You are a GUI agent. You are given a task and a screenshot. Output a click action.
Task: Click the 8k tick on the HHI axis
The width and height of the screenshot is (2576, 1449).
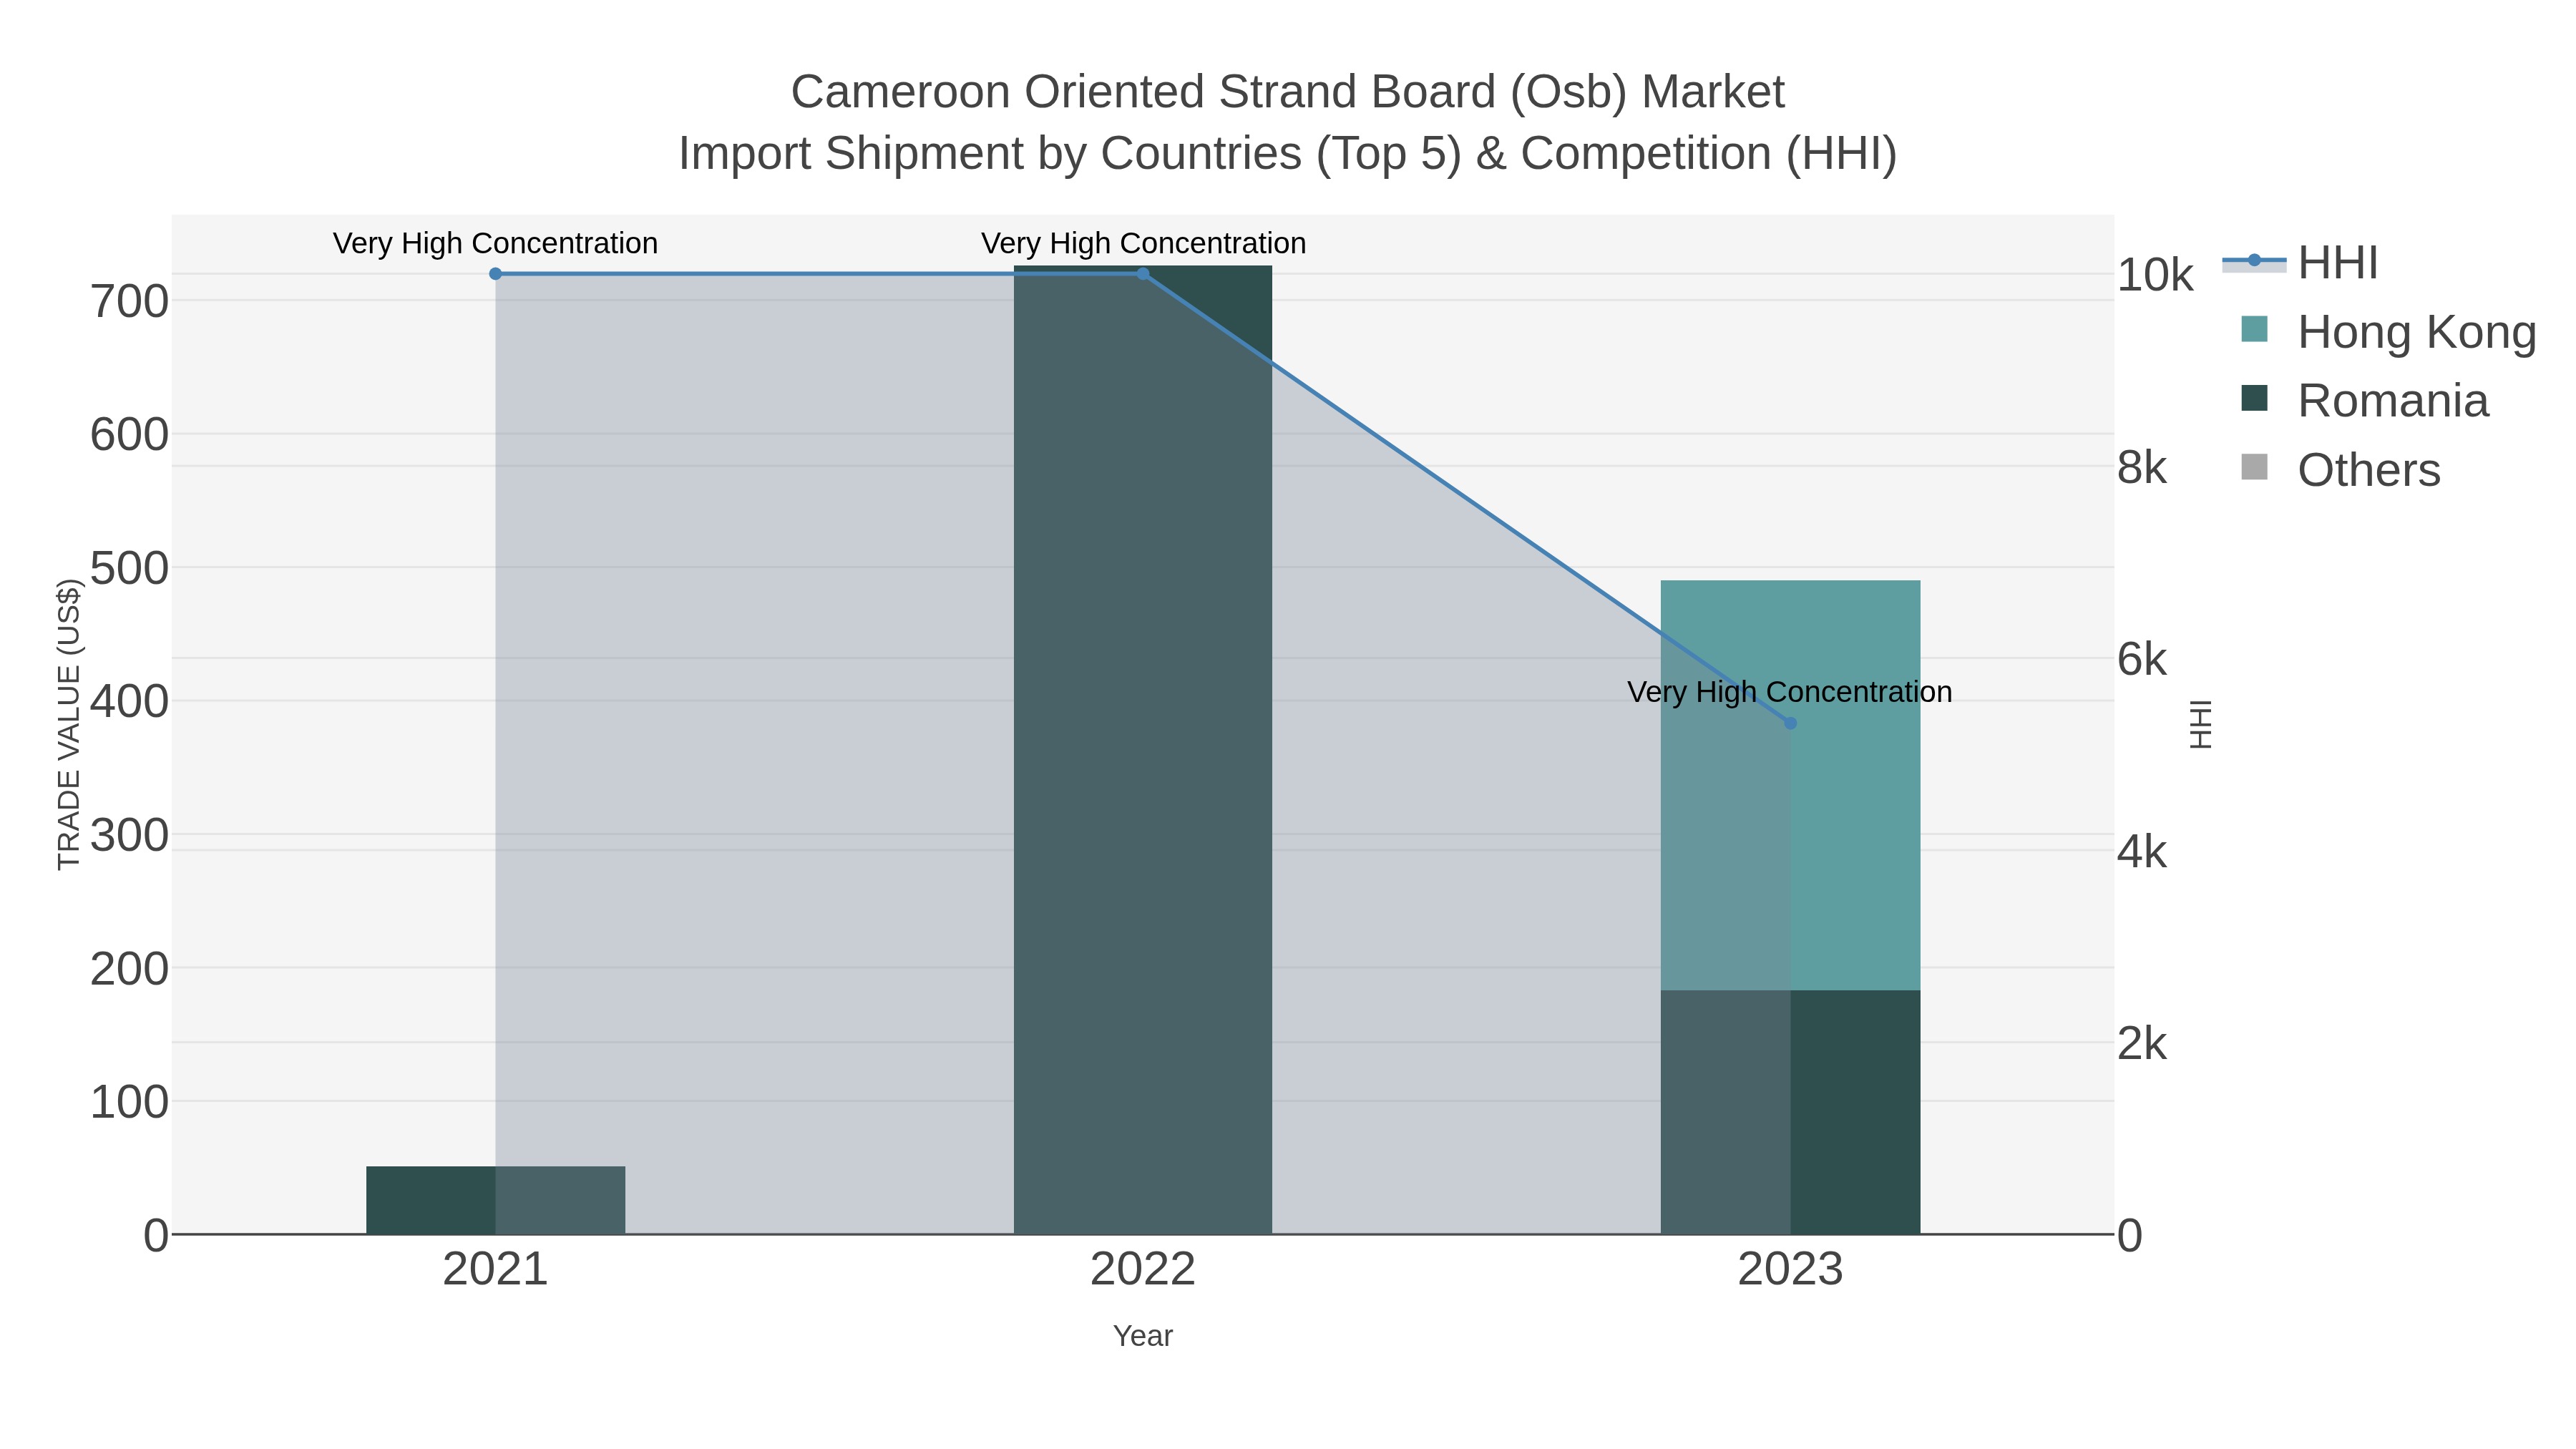2142,467
